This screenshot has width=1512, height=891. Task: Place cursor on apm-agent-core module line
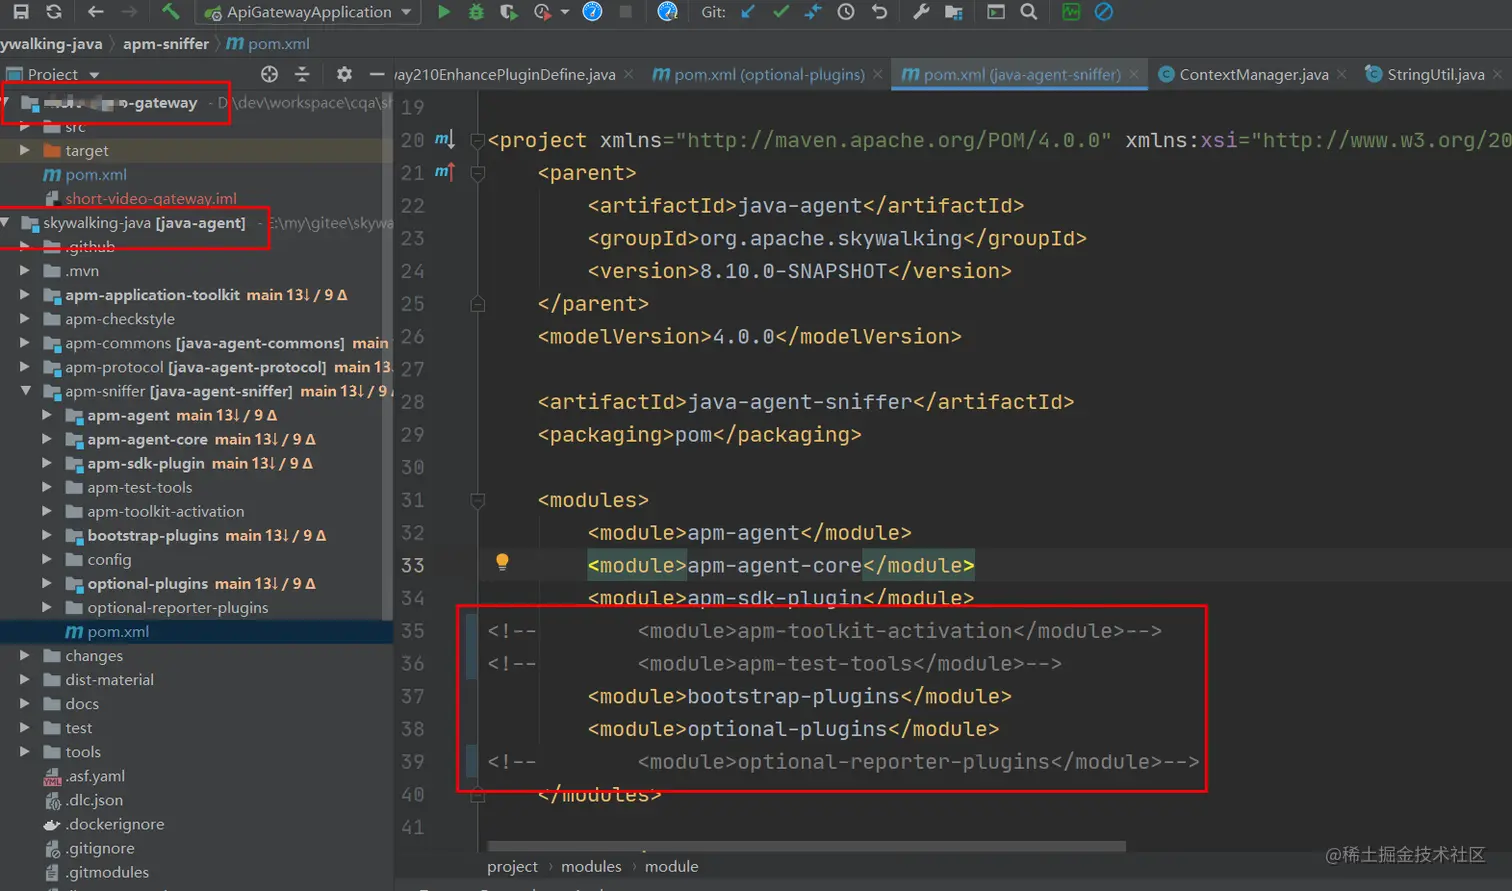coord(780,566)
